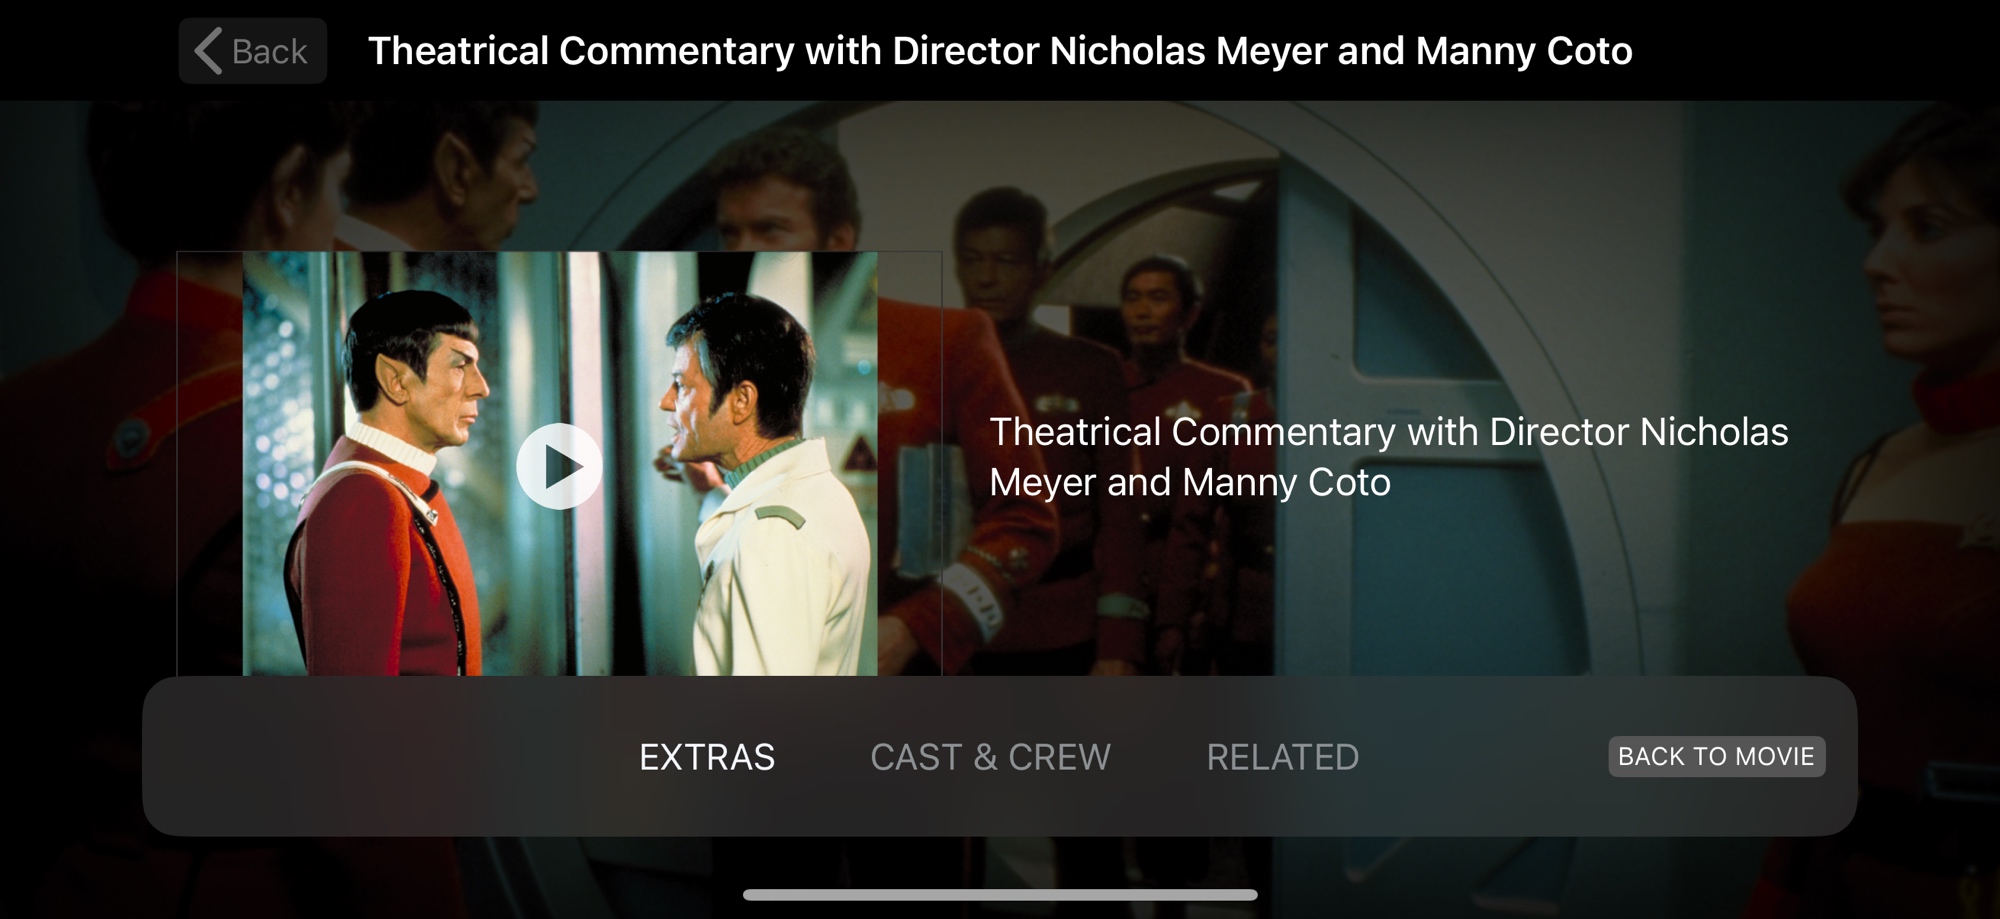Image resolution: width=2000 pixels, height=919 pixels.
Task: Go back using the Back button label
Action: (269, 51)
